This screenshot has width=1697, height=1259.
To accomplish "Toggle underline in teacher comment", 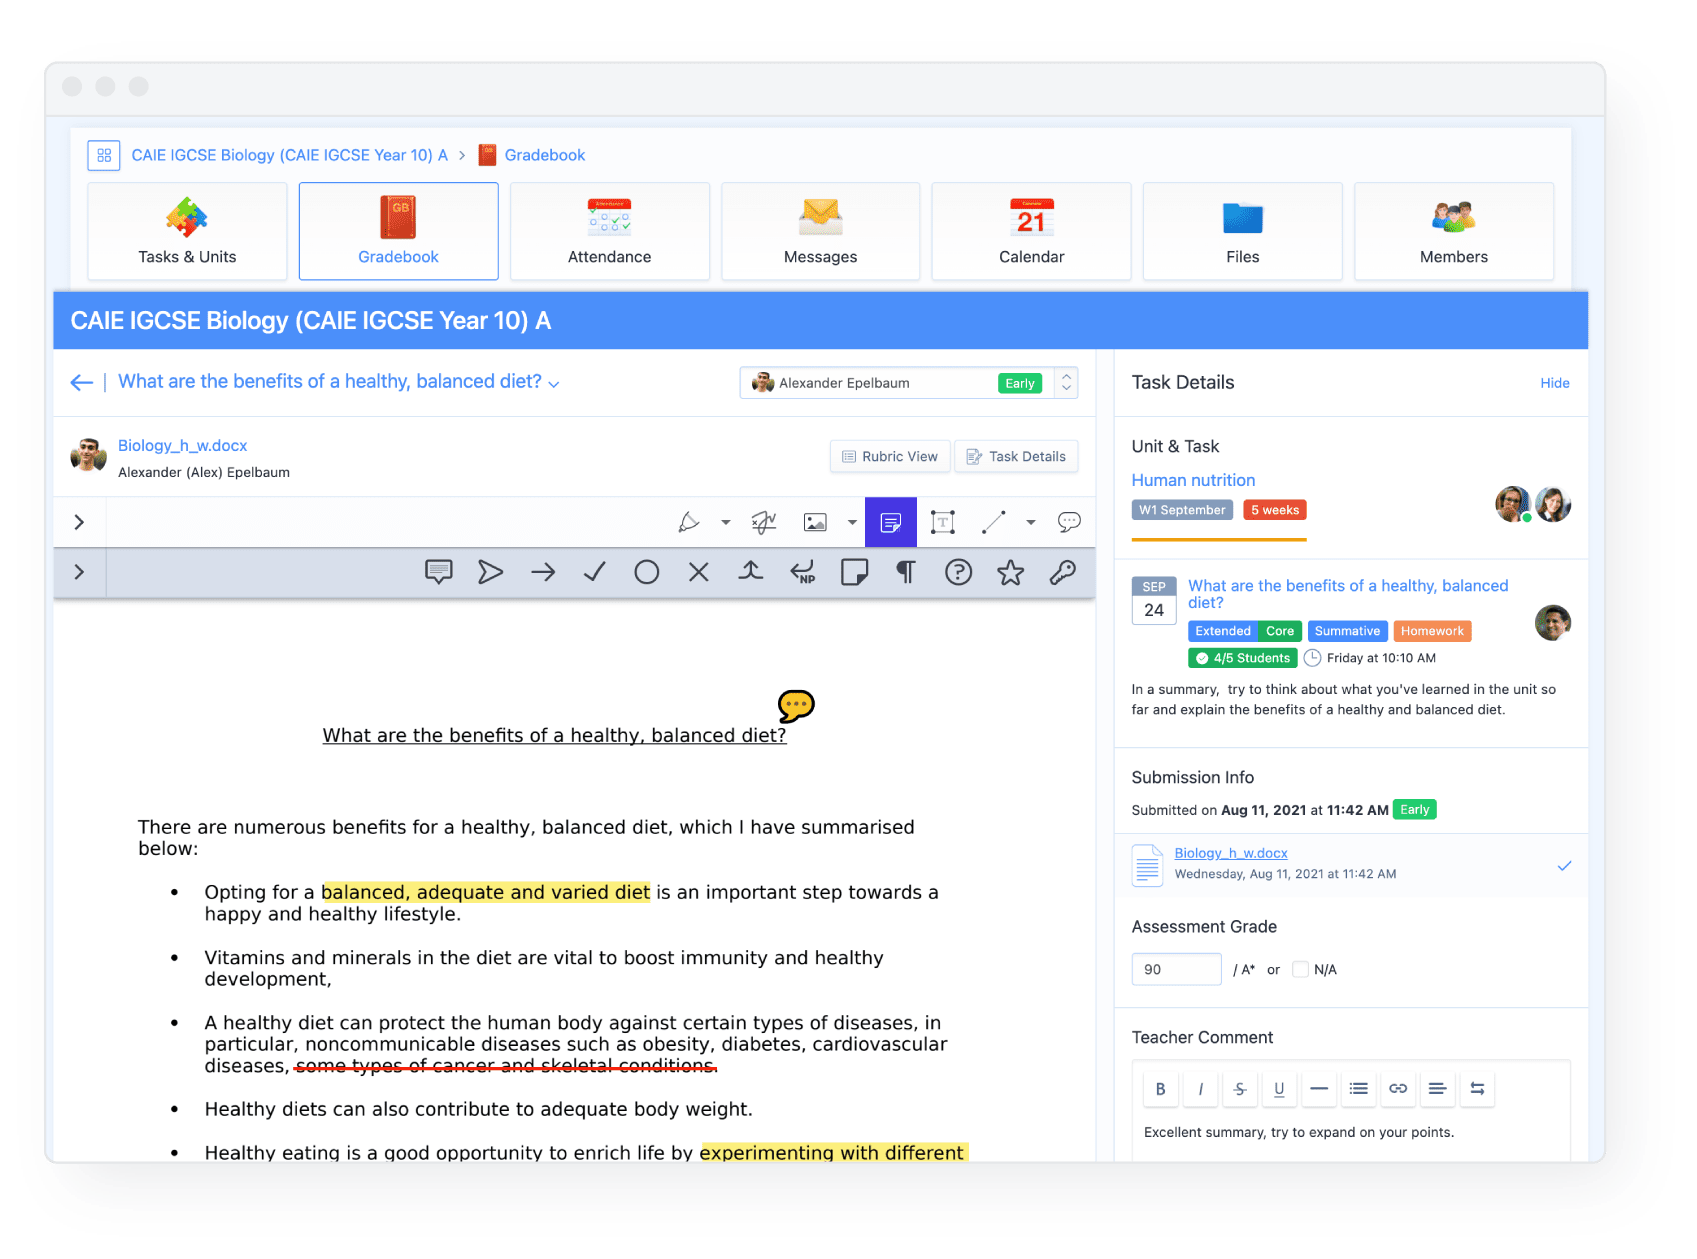I will (x=1280, y=1089).
